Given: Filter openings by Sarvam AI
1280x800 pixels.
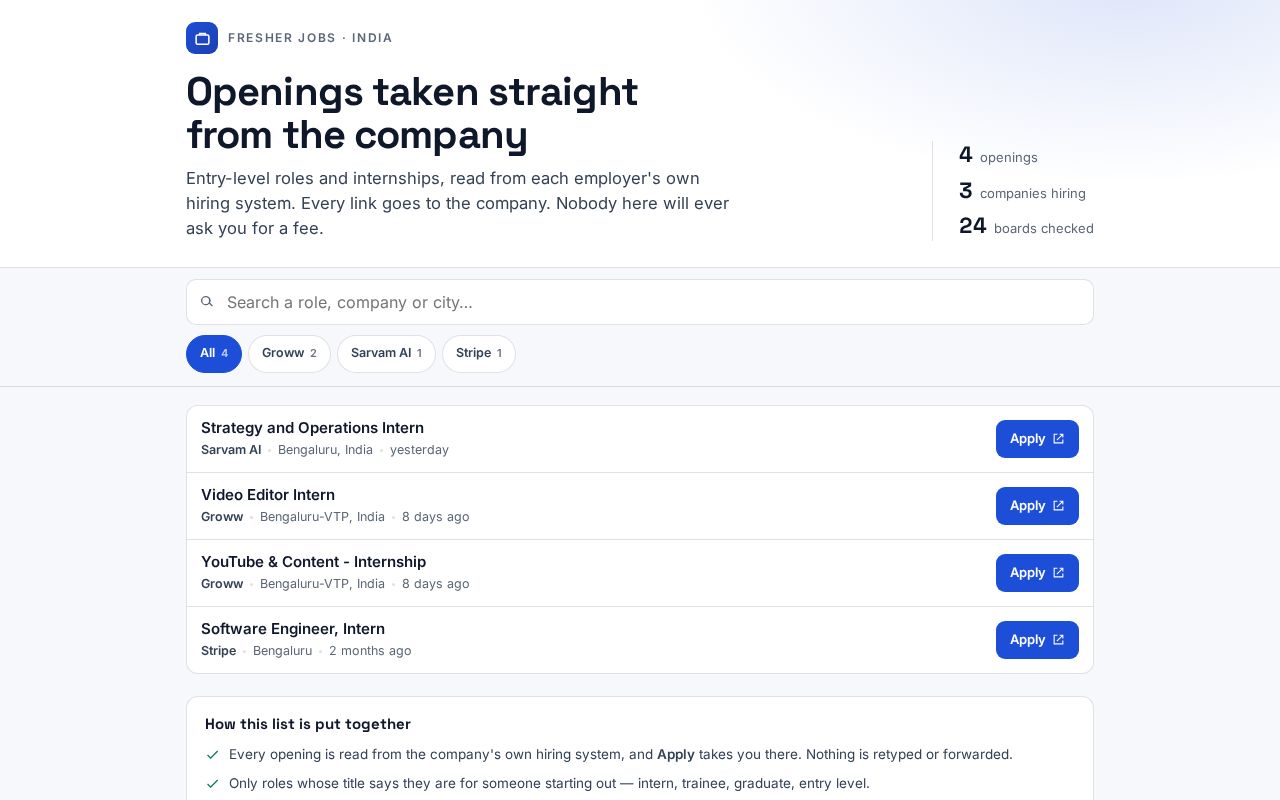Looking at the screenshot, I should point(386,354).
